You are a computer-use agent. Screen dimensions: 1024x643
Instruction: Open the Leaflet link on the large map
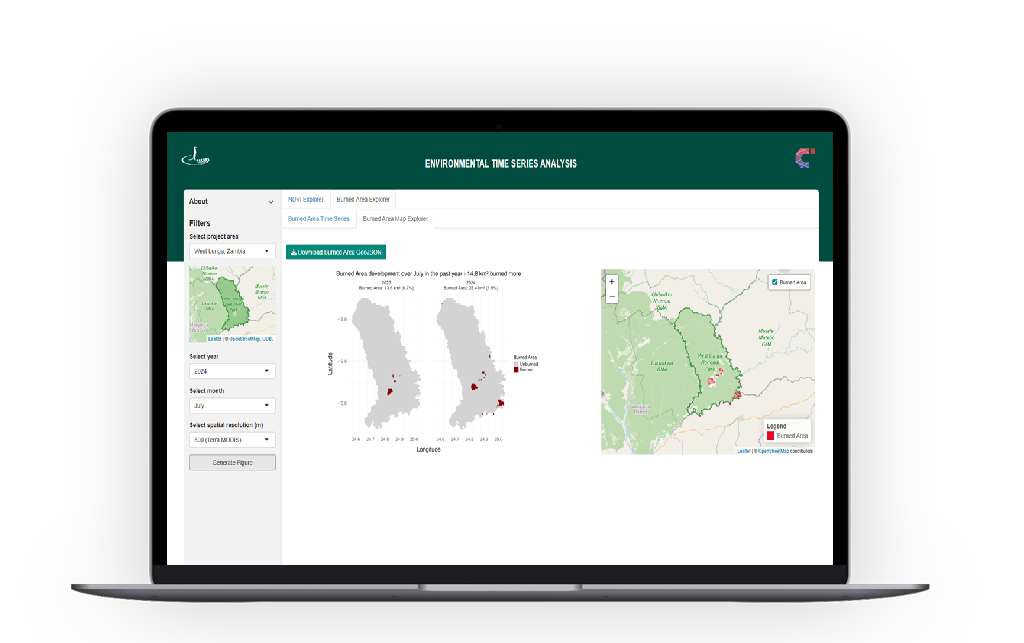[x=744, y=451]
